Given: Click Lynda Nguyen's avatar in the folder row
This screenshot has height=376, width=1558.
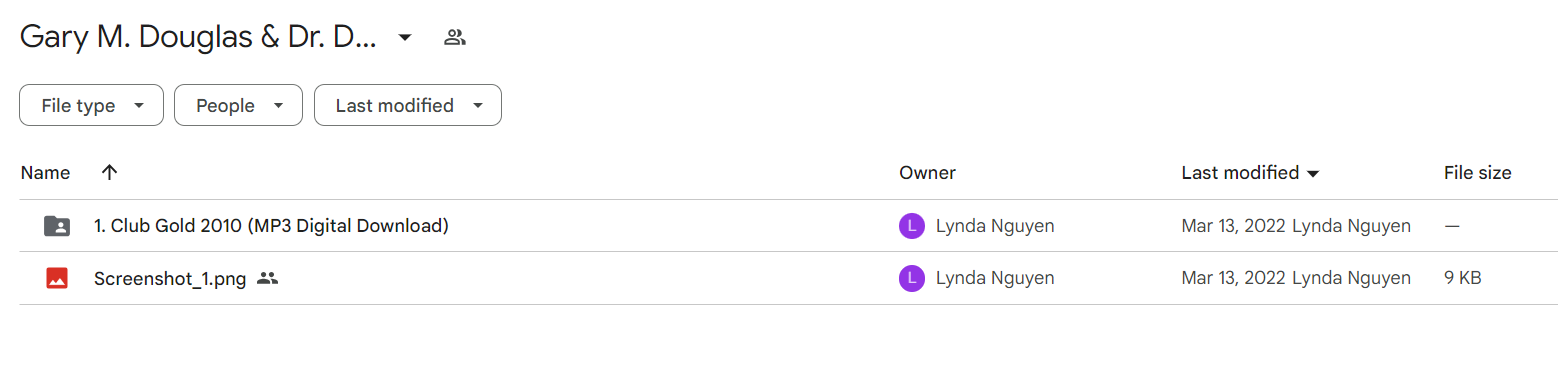Looking at the screenshot, I should 911,226.
